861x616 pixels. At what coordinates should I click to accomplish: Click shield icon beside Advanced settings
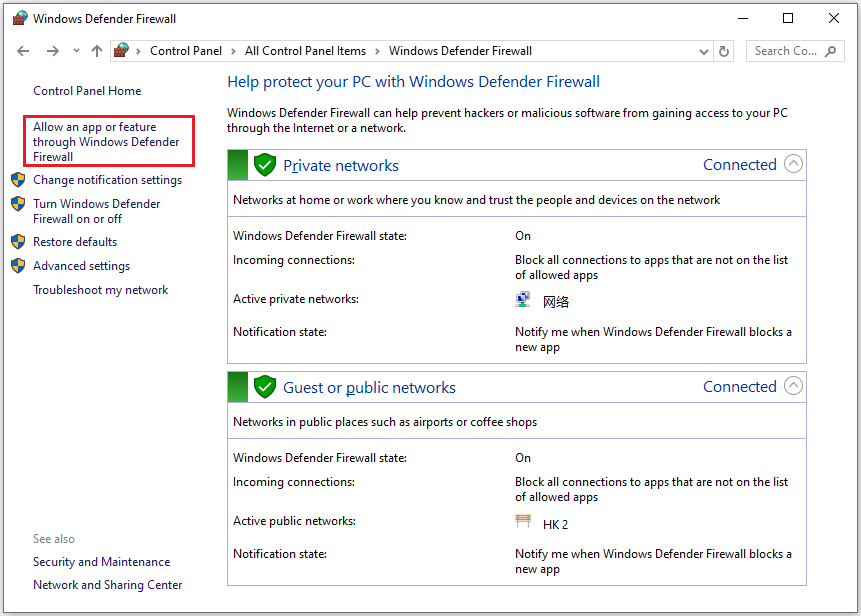[18, 266]
